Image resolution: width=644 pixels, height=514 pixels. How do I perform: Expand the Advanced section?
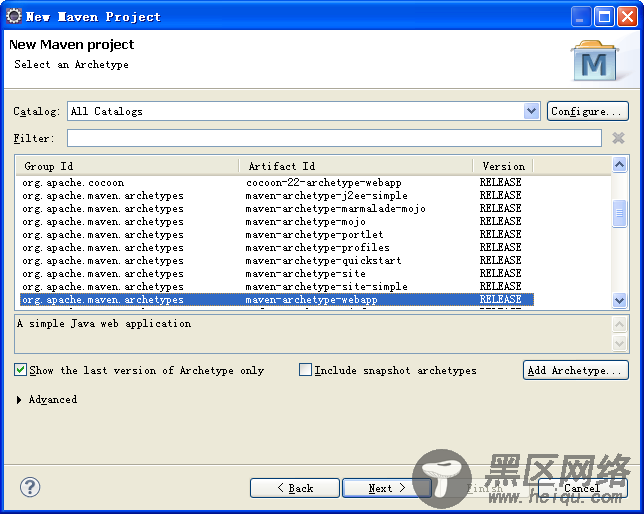19,400
